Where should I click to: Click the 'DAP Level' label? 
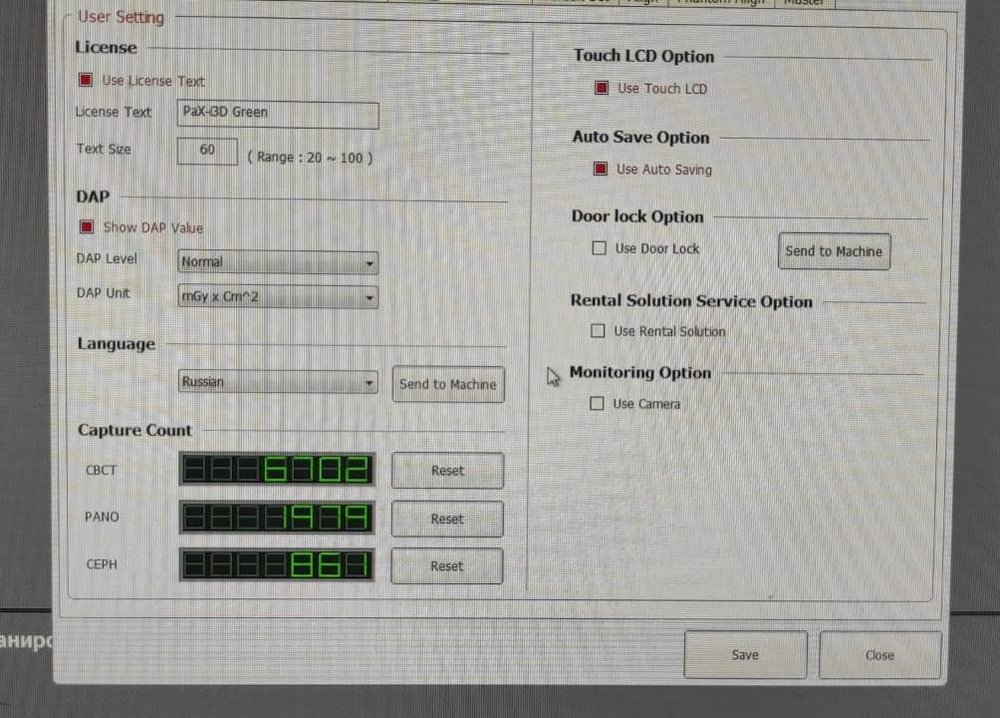point(107,258)
